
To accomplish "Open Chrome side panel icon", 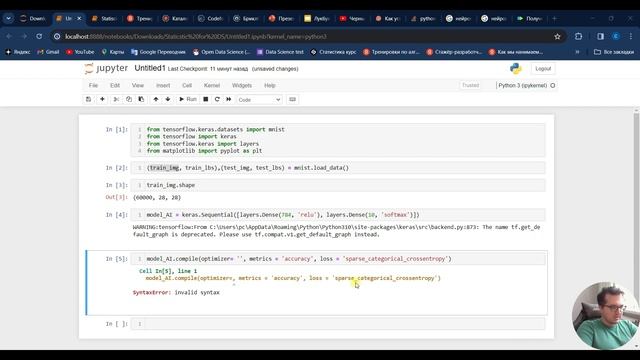I will 600,36.
